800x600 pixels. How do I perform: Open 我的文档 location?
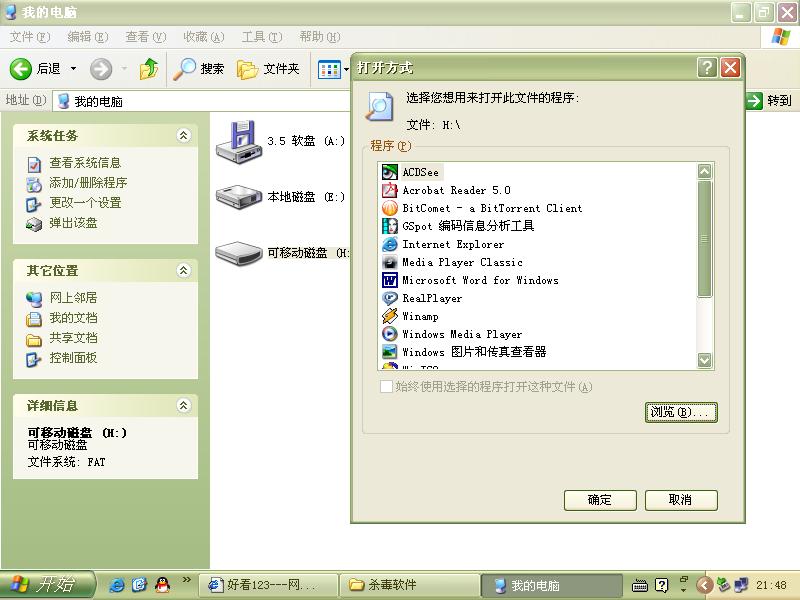[62, 318]
